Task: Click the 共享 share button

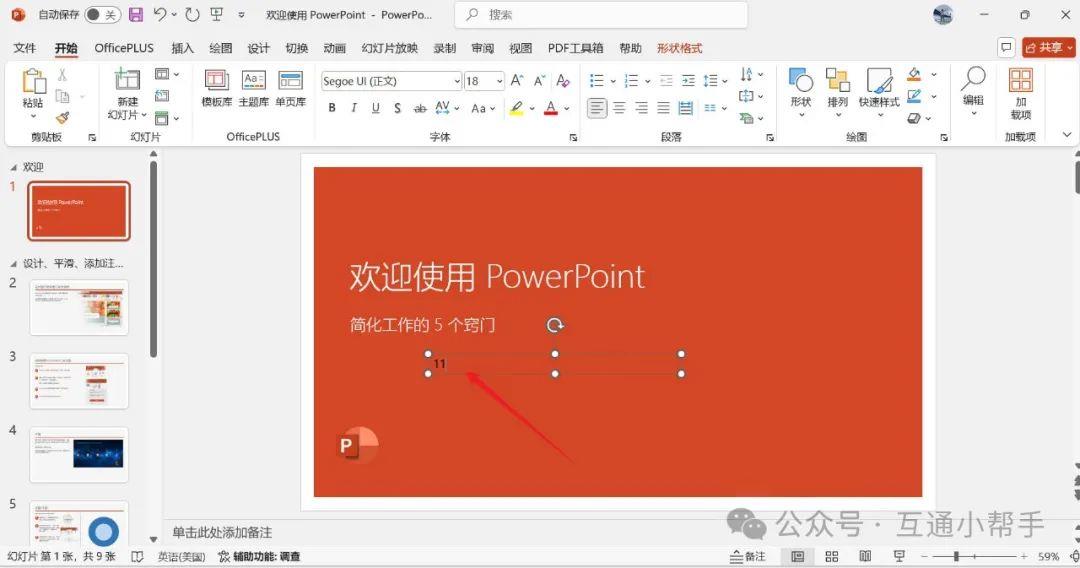Action: [1049, 48]
